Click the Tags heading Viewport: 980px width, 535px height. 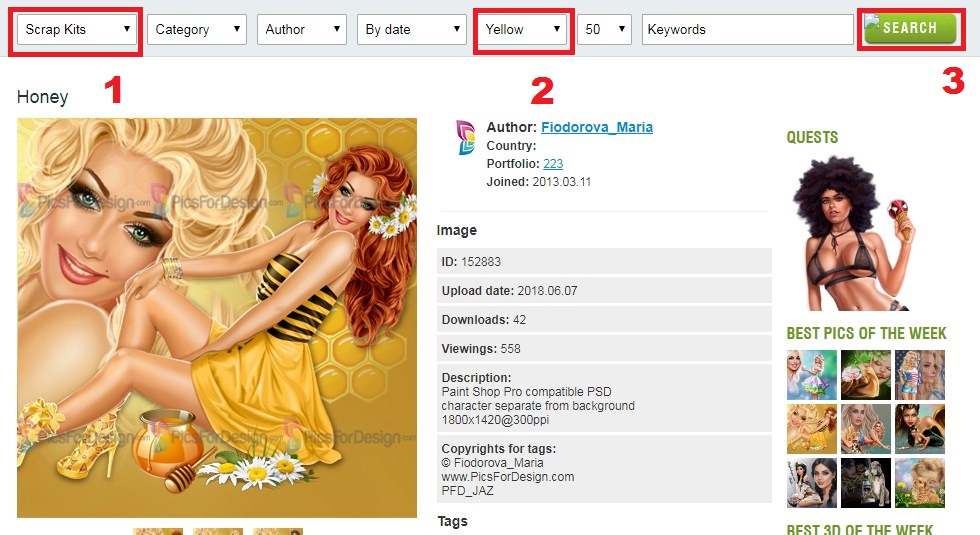[x=452, y=521]
